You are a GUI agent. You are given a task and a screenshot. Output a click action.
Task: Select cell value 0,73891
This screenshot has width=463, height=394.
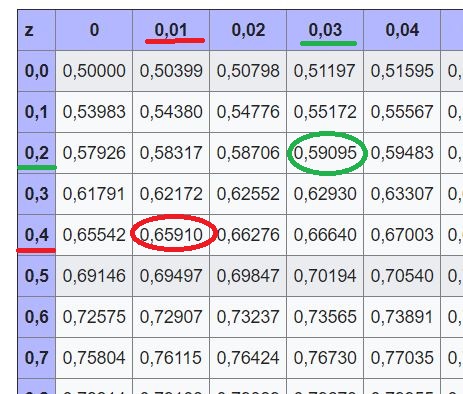tap(402, 317)
